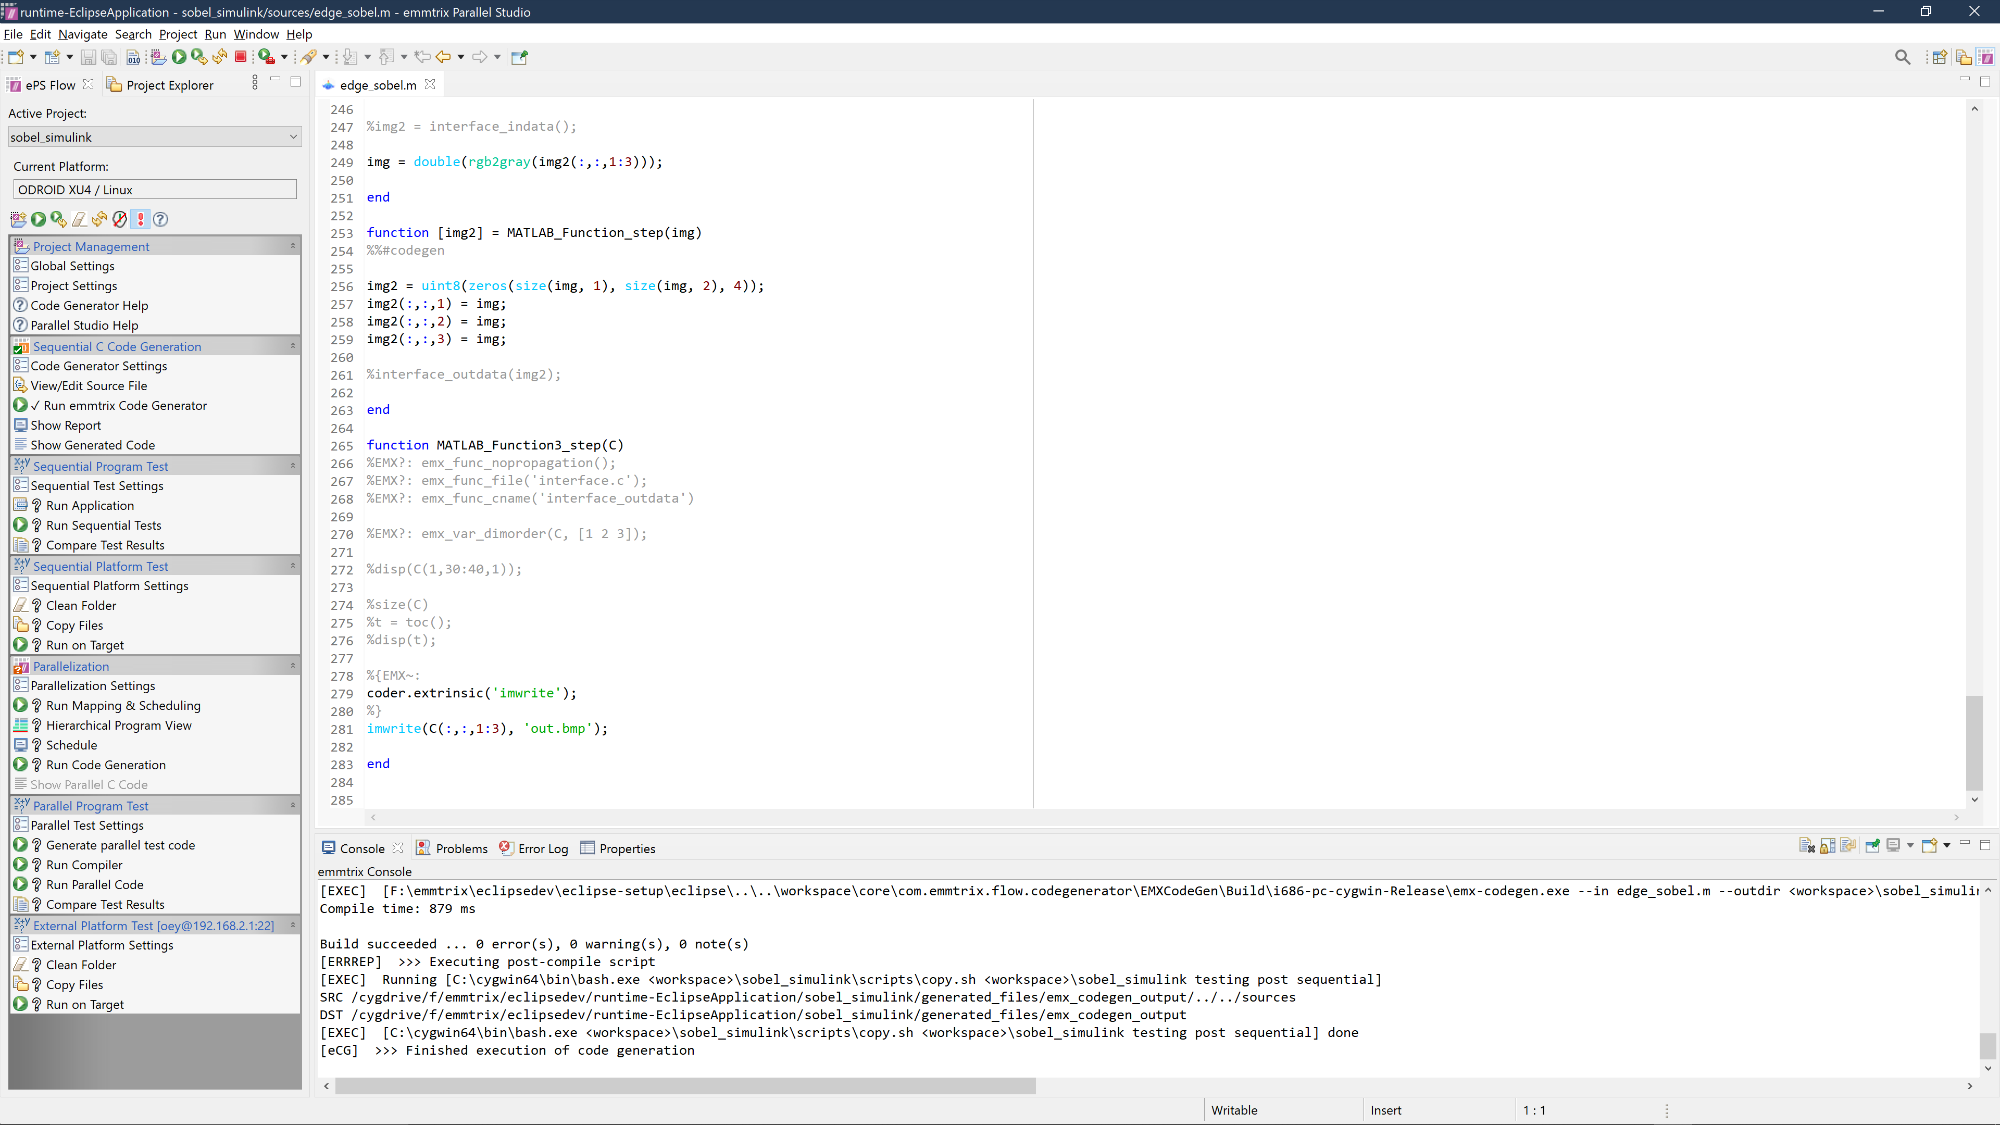Click the red exclamation mark icon in ePS Flow
2000x1125 pixels.
140,219
